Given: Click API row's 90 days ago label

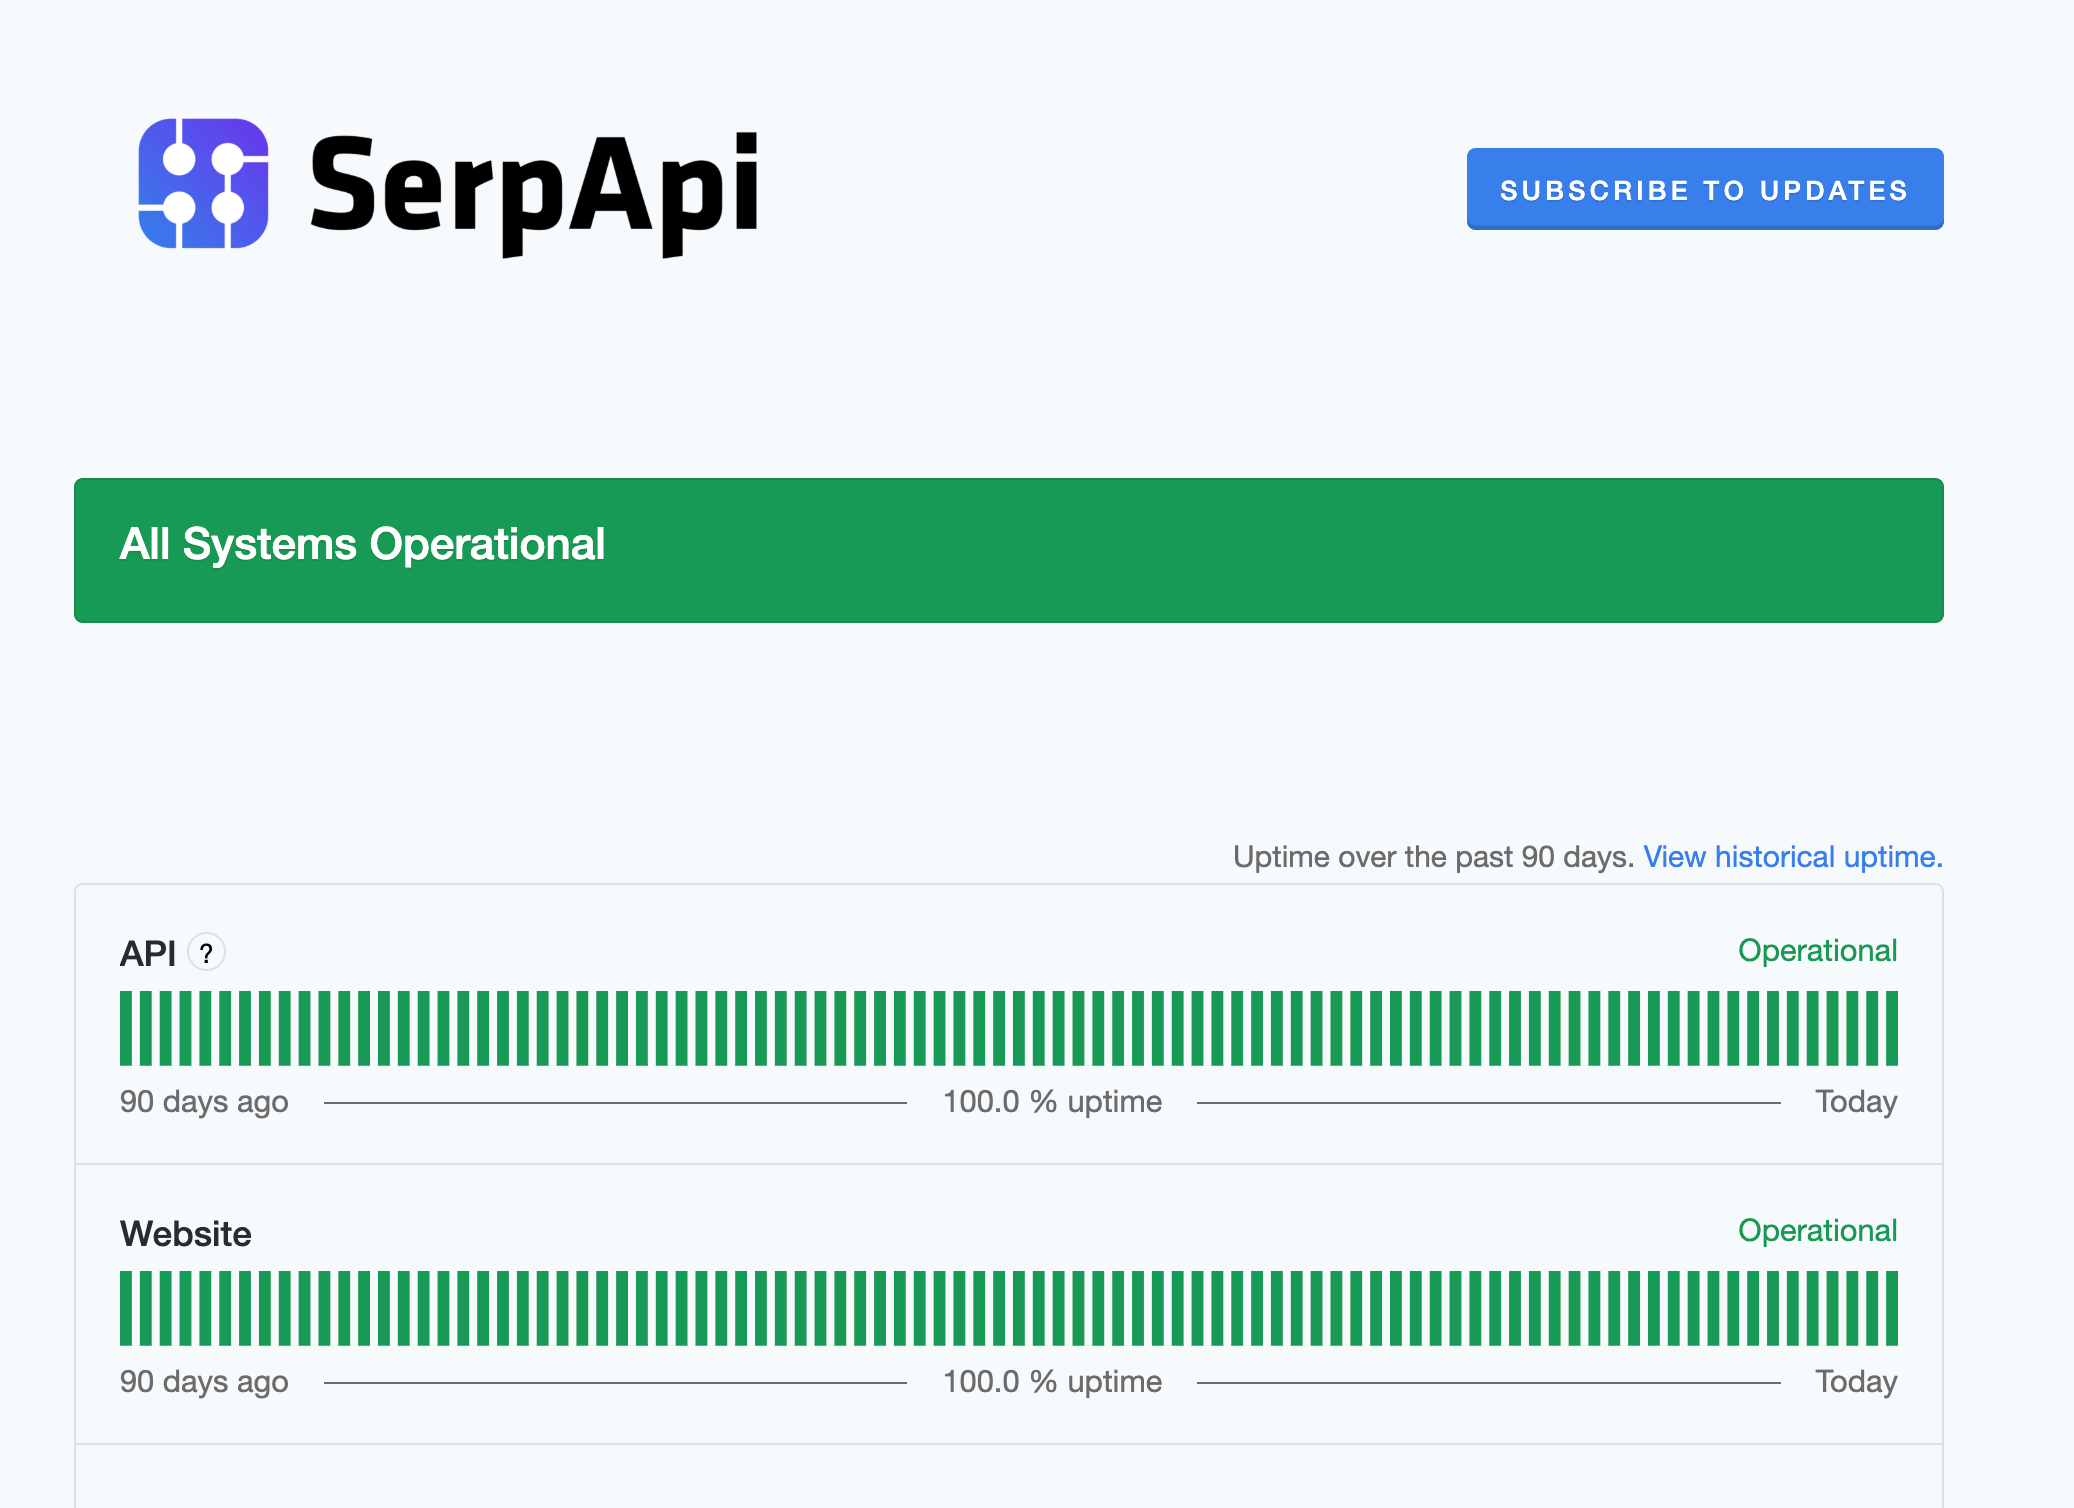Looking at the screenshot, I should pos(204,1102).
